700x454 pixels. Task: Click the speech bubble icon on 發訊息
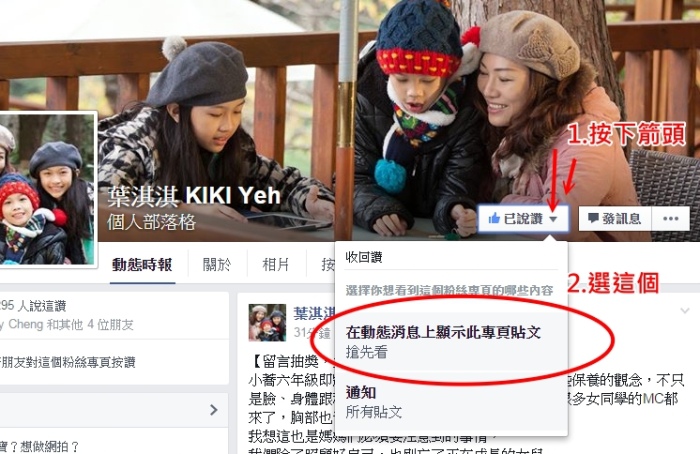pyautogui.click(x=593, y=218)
